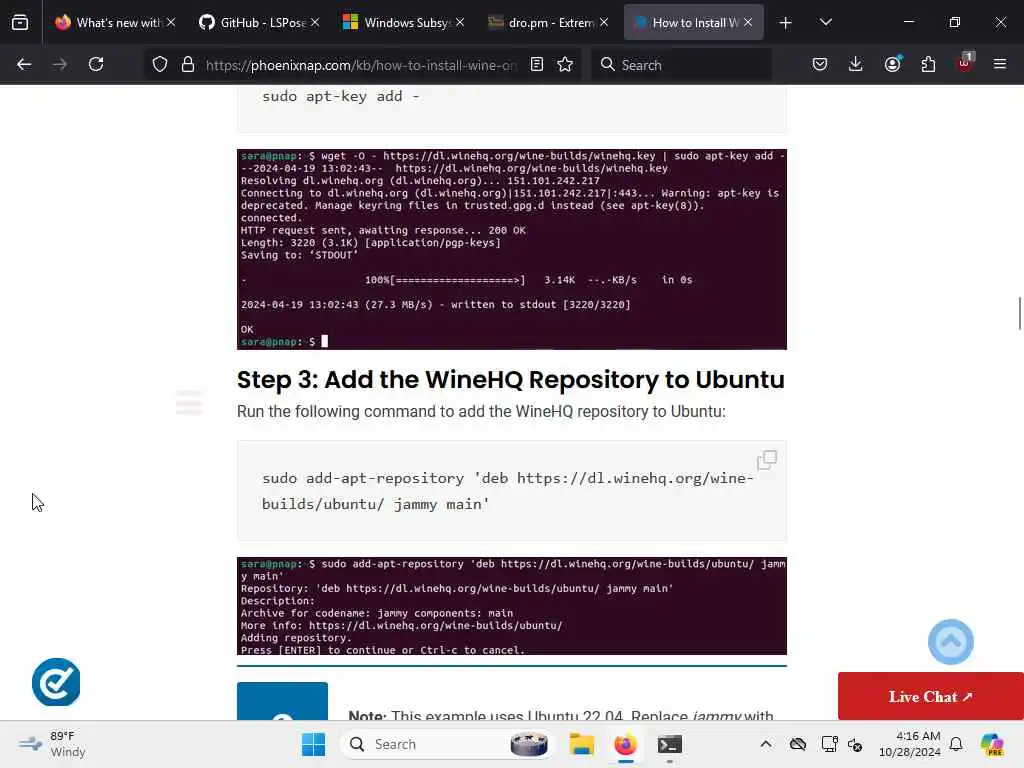Click the Firefox Search box
This screenshot has width=1024, height=768.
[x=682, y=65]
